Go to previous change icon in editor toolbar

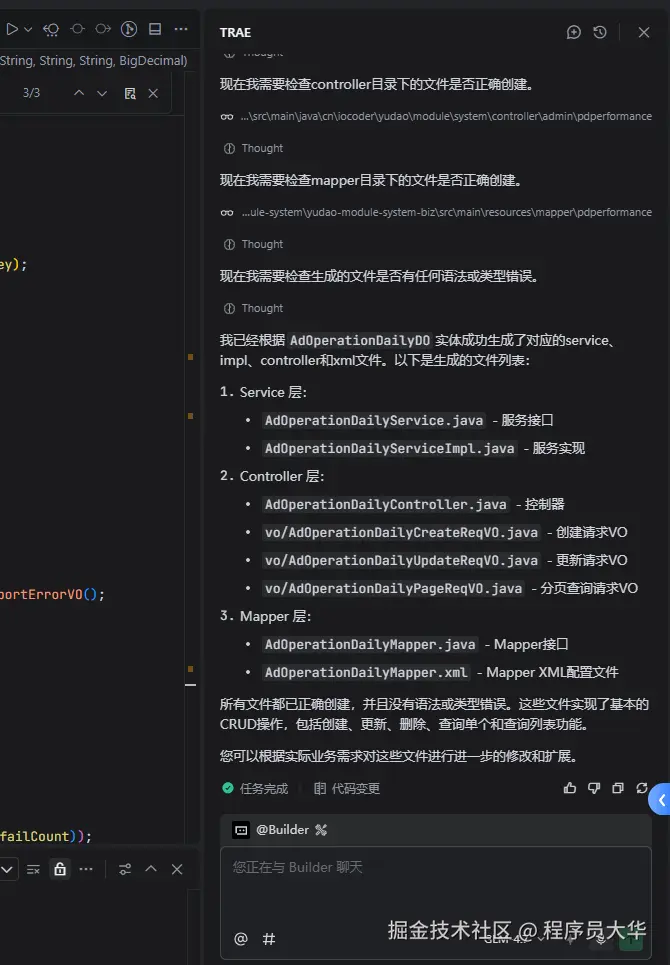click(x=51, y=29)
